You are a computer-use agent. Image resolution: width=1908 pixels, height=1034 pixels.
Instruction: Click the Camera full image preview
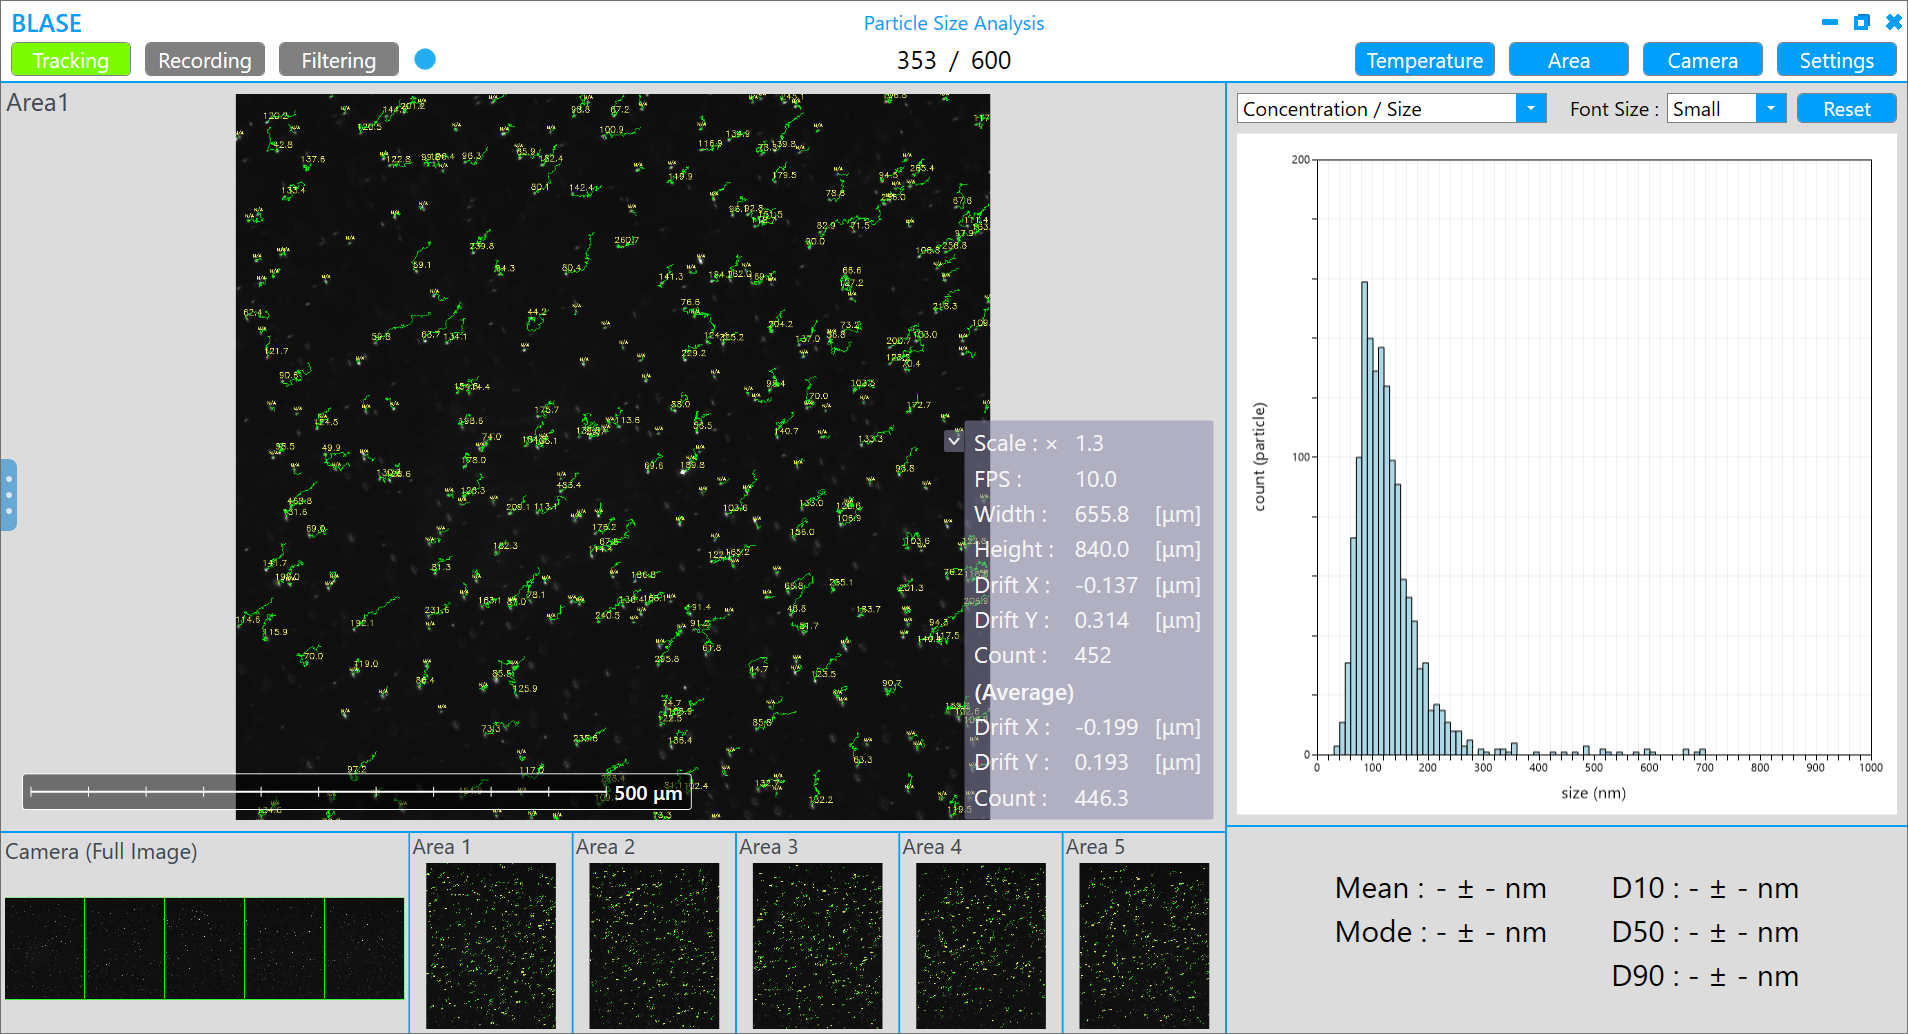pyautogui.click(x=204, y=948)
